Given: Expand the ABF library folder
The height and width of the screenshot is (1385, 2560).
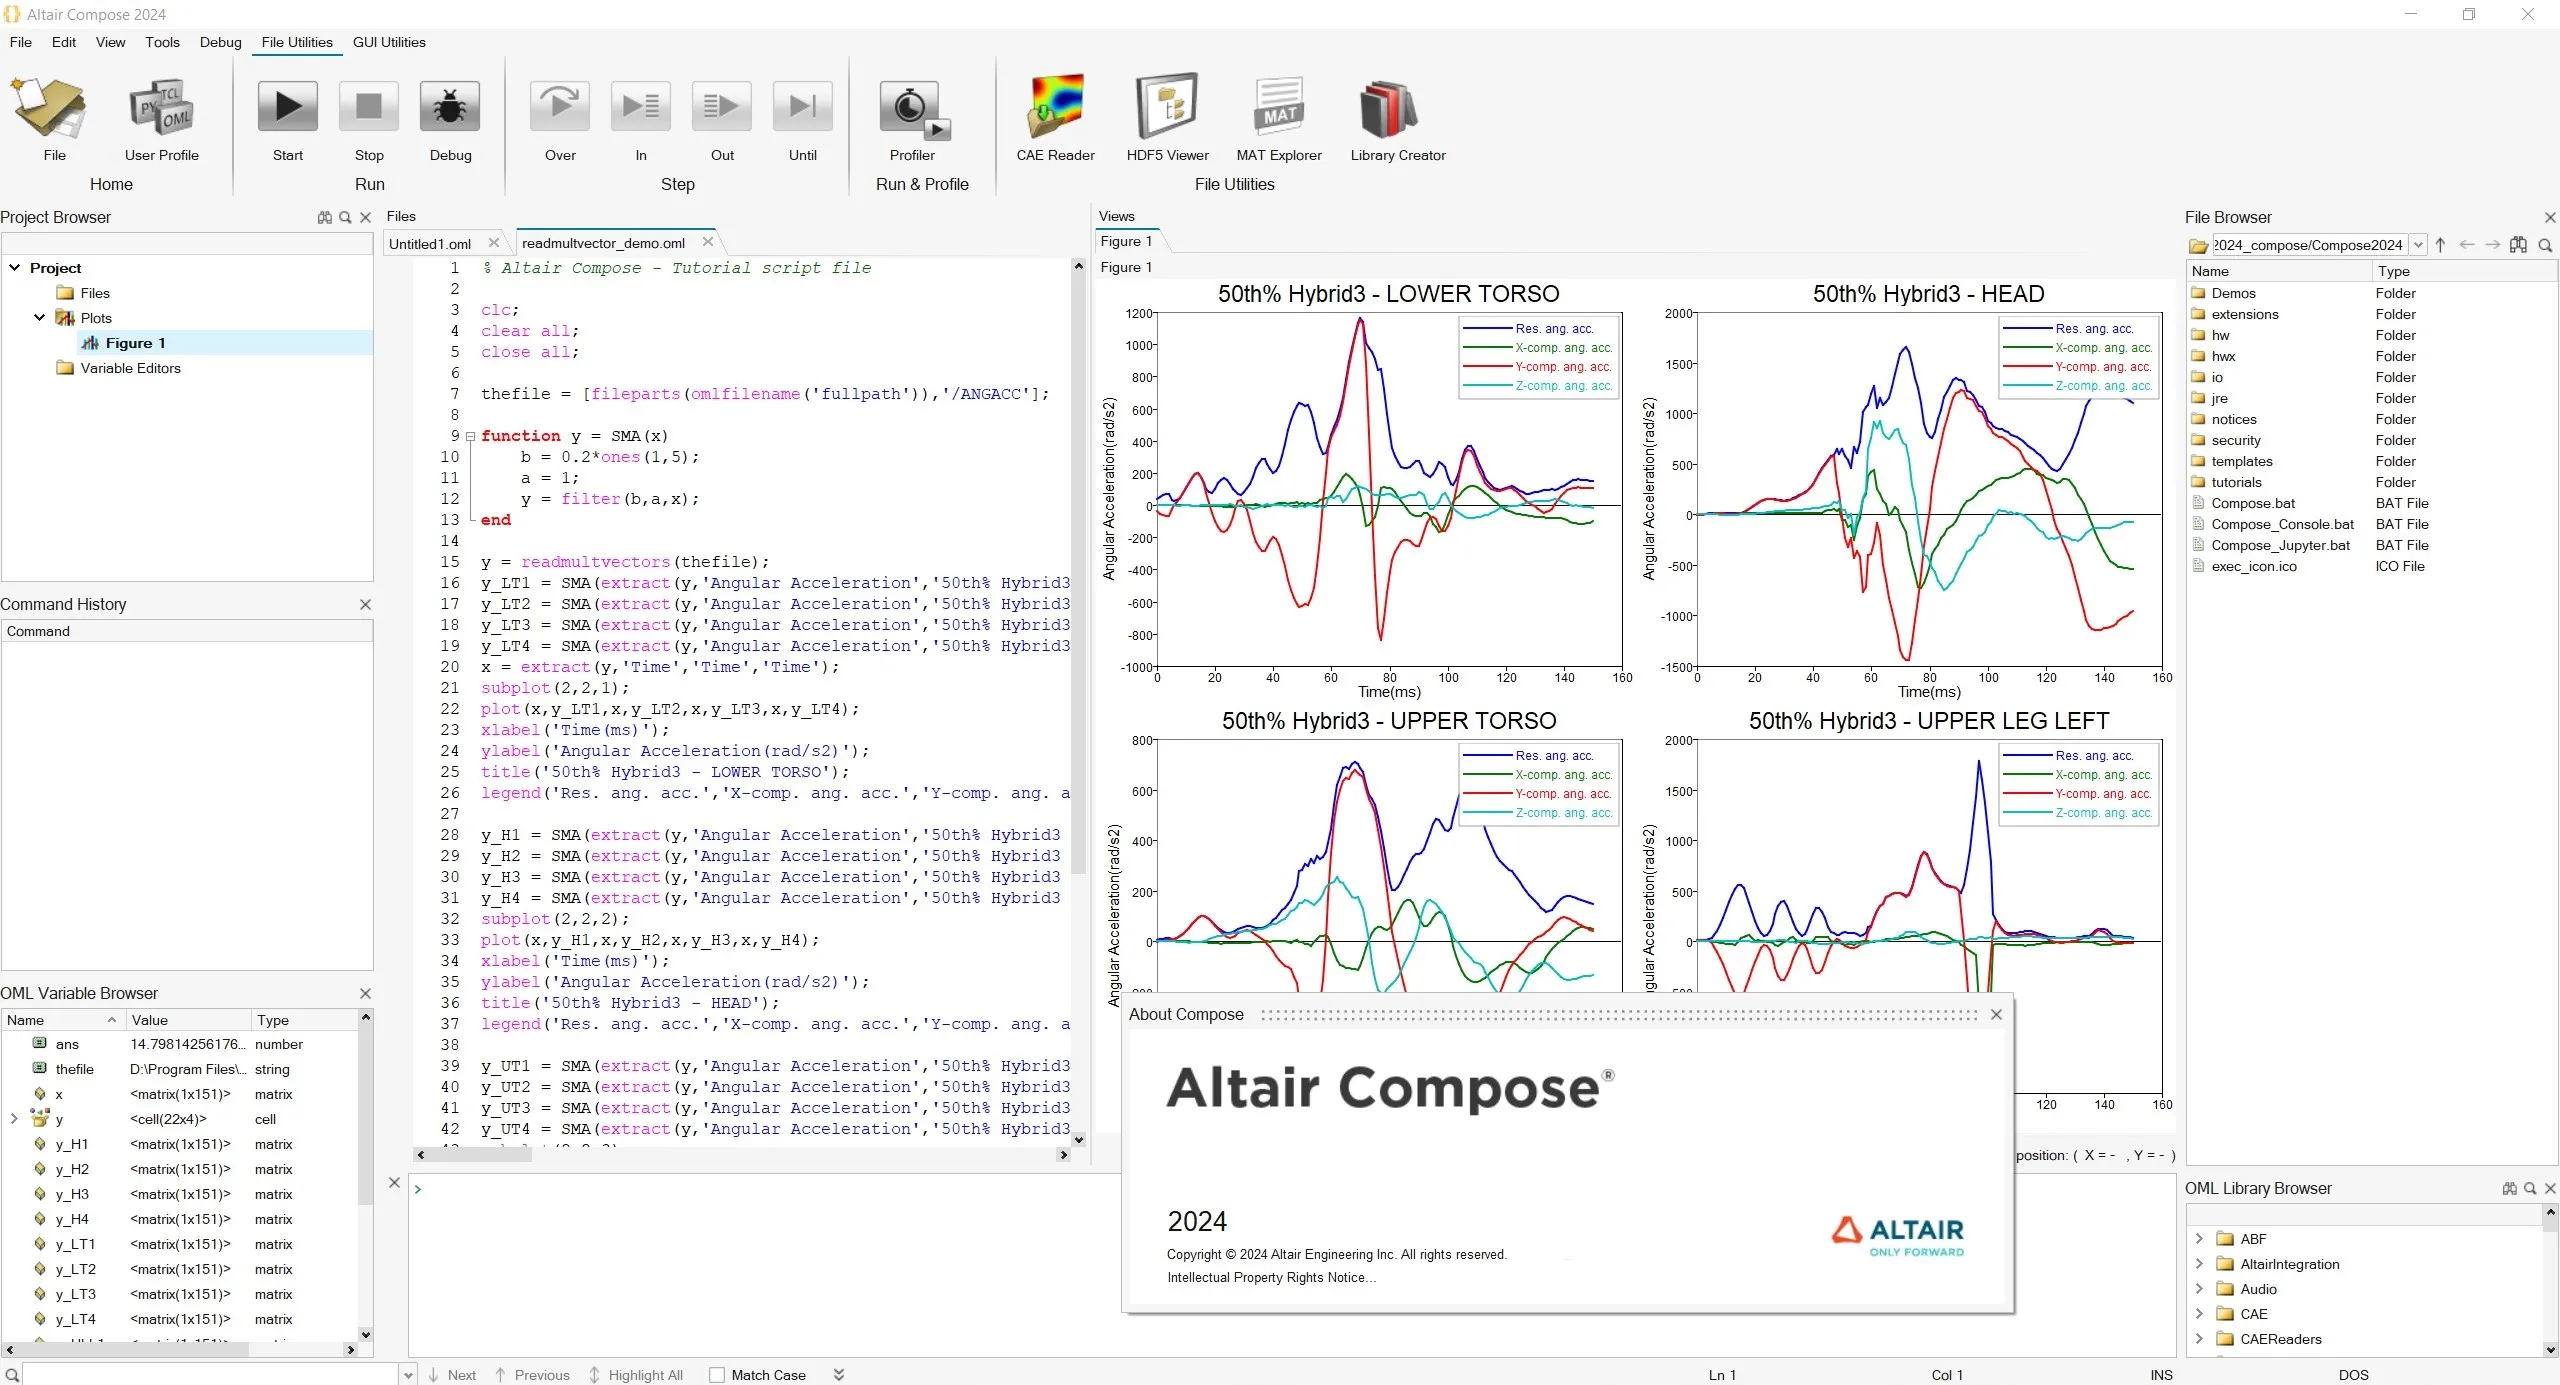Looking at the screenshot, I should click(2199, 1239).
